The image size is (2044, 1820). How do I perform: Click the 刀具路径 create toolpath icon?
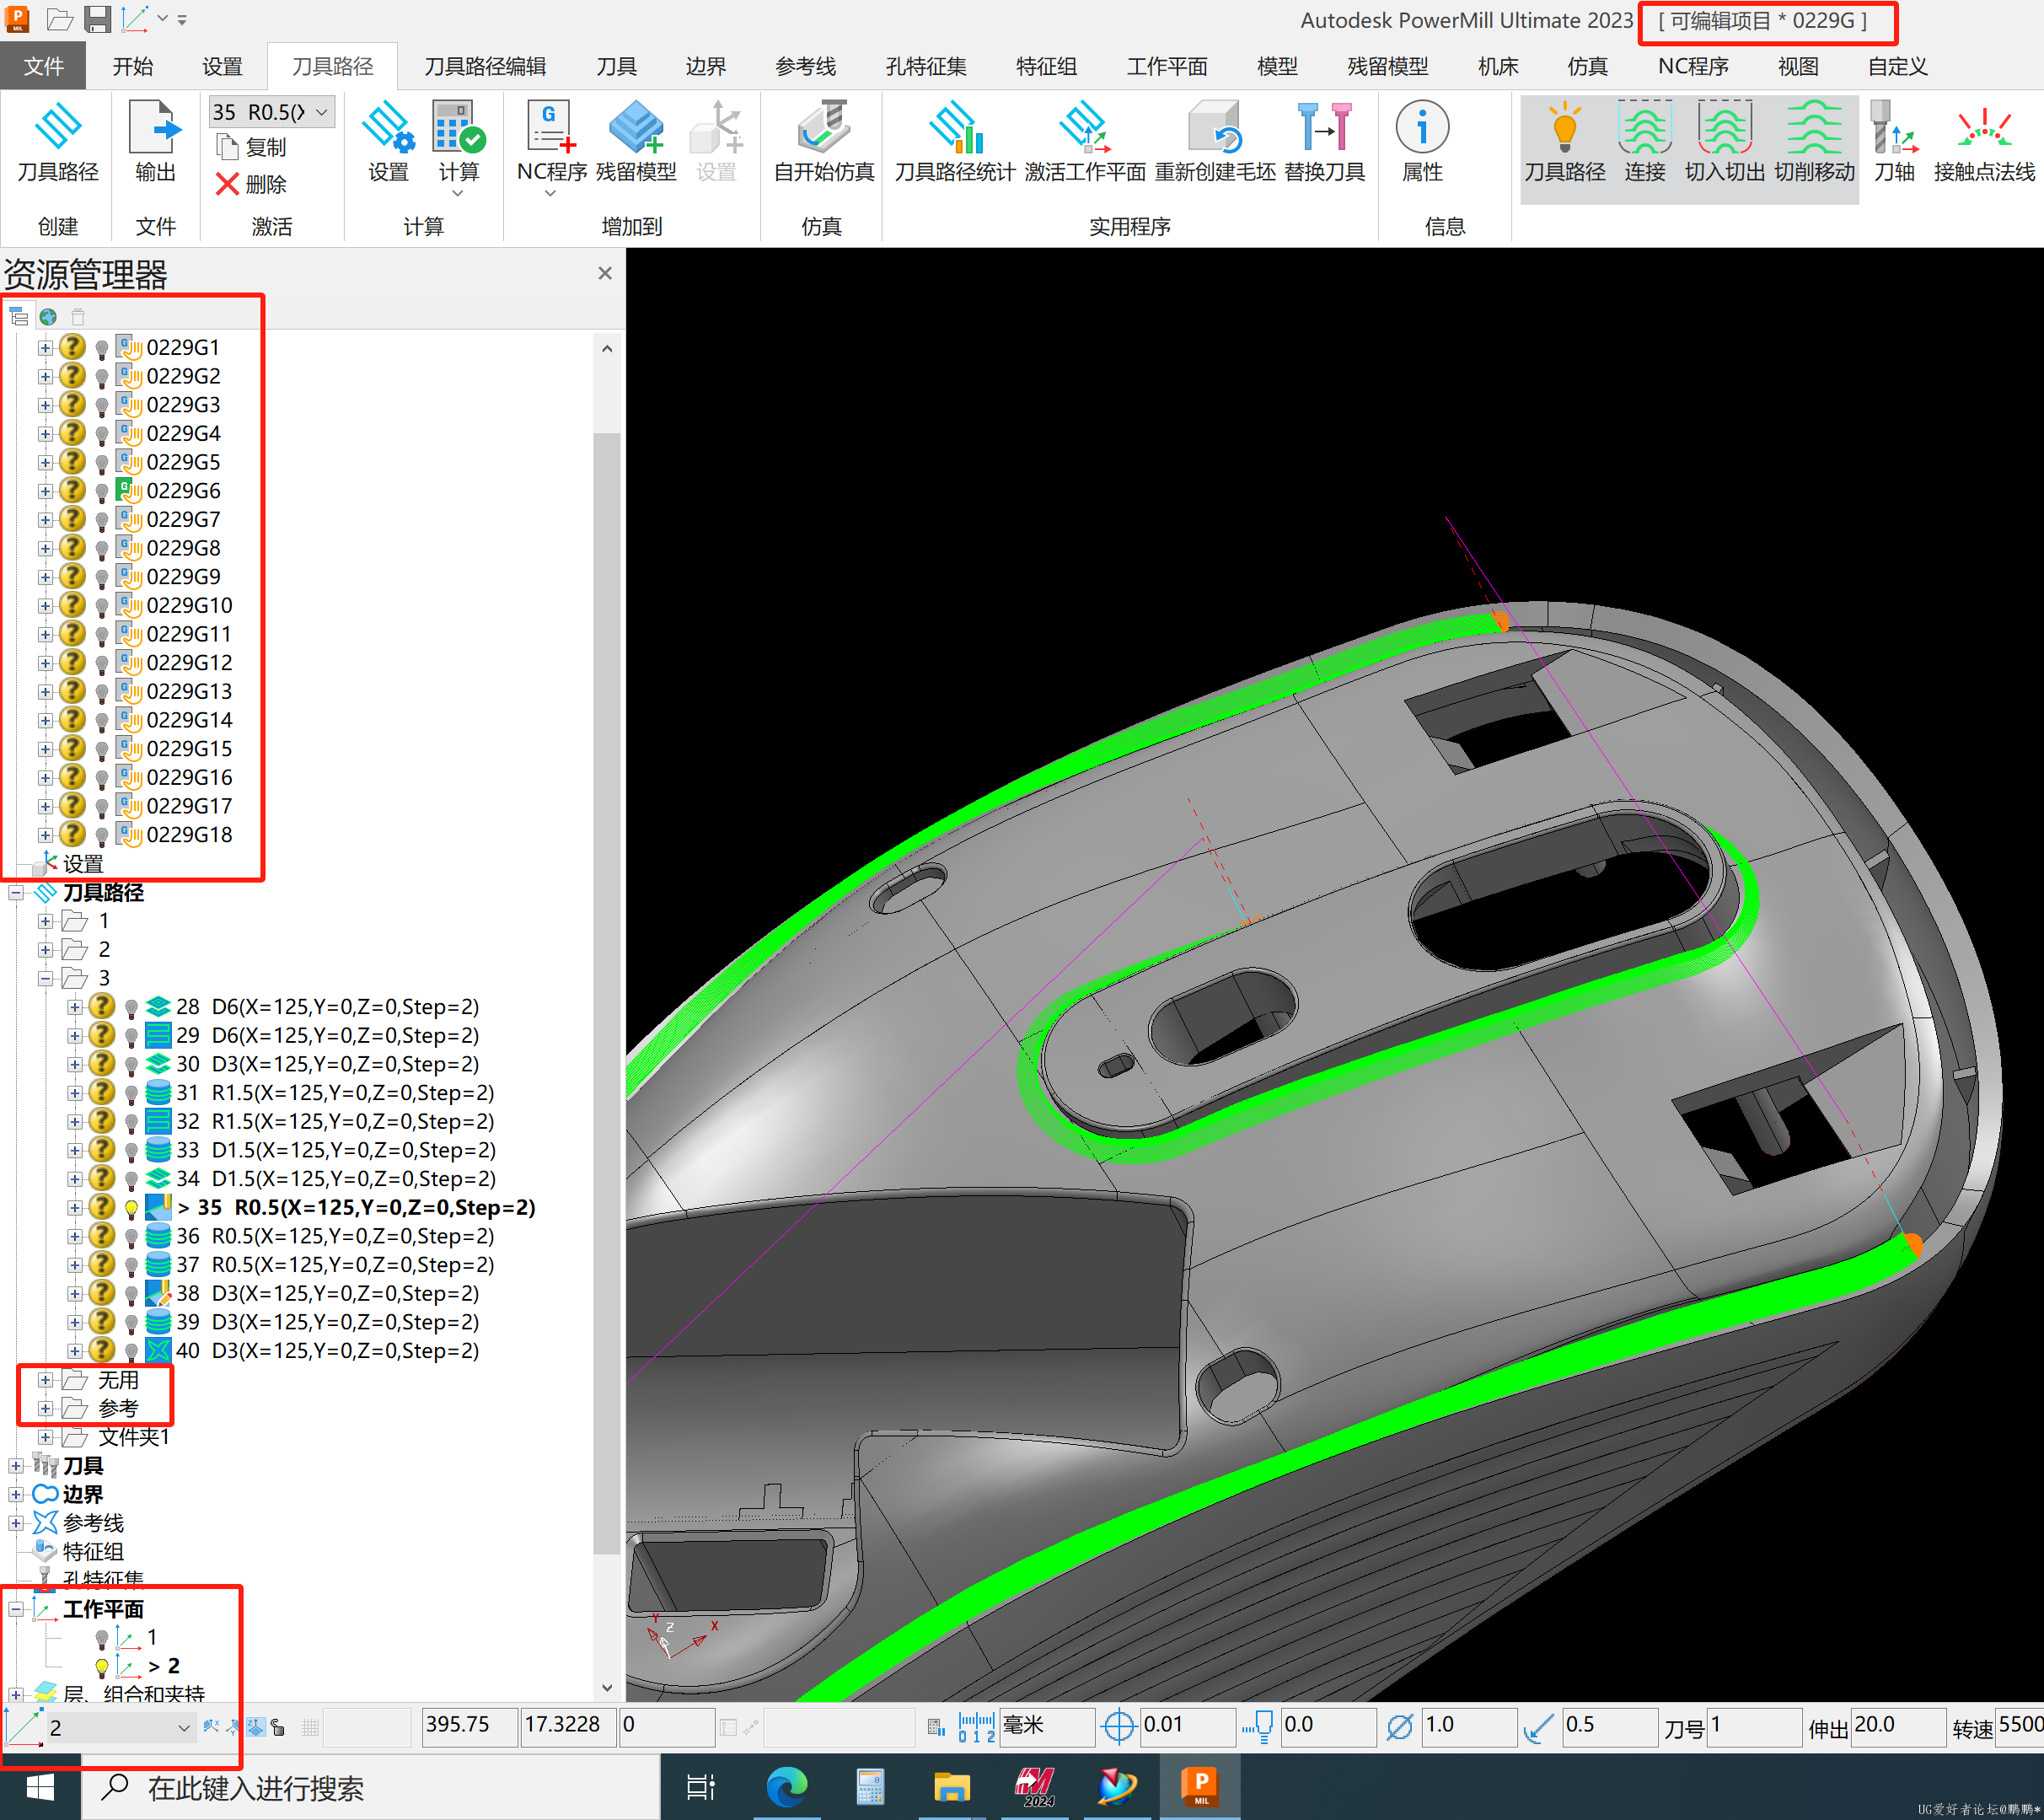tap(58, 128)
